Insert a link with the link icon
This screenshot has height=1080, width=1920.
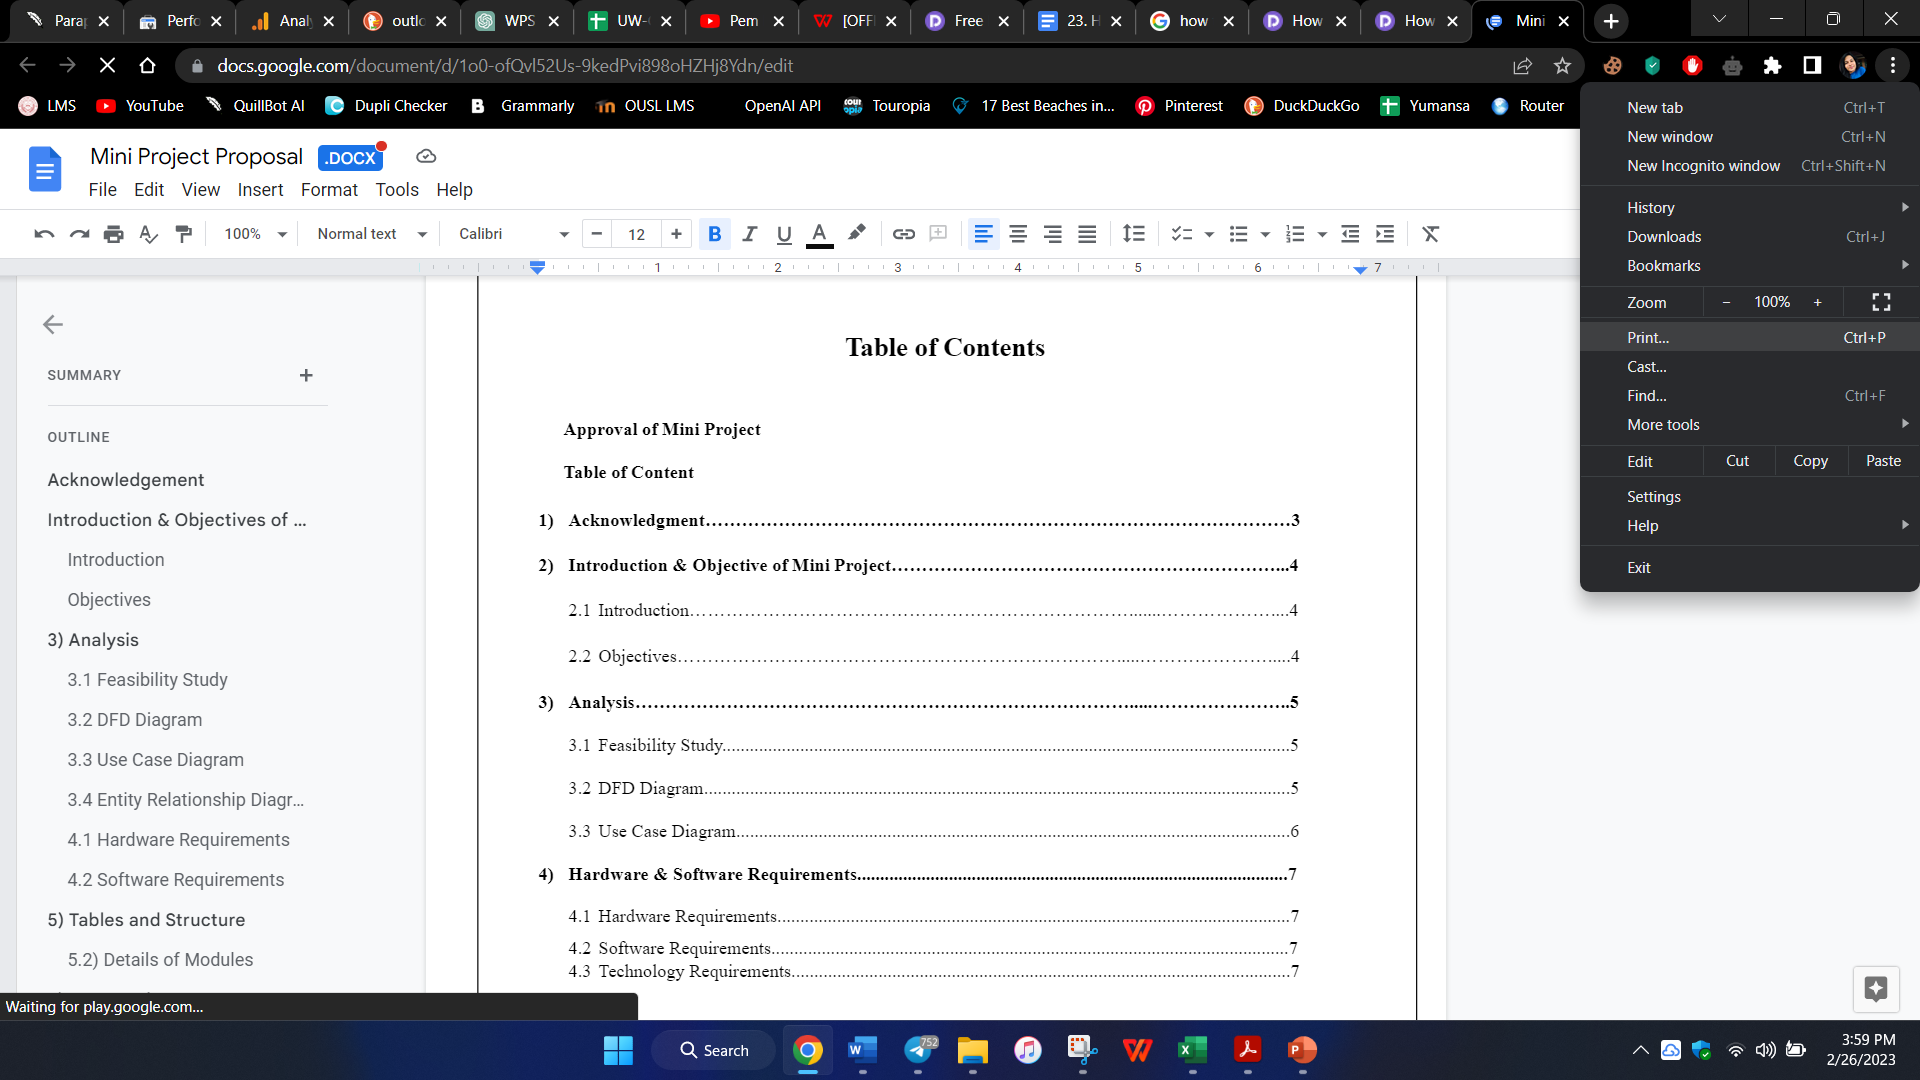(903, 233)
